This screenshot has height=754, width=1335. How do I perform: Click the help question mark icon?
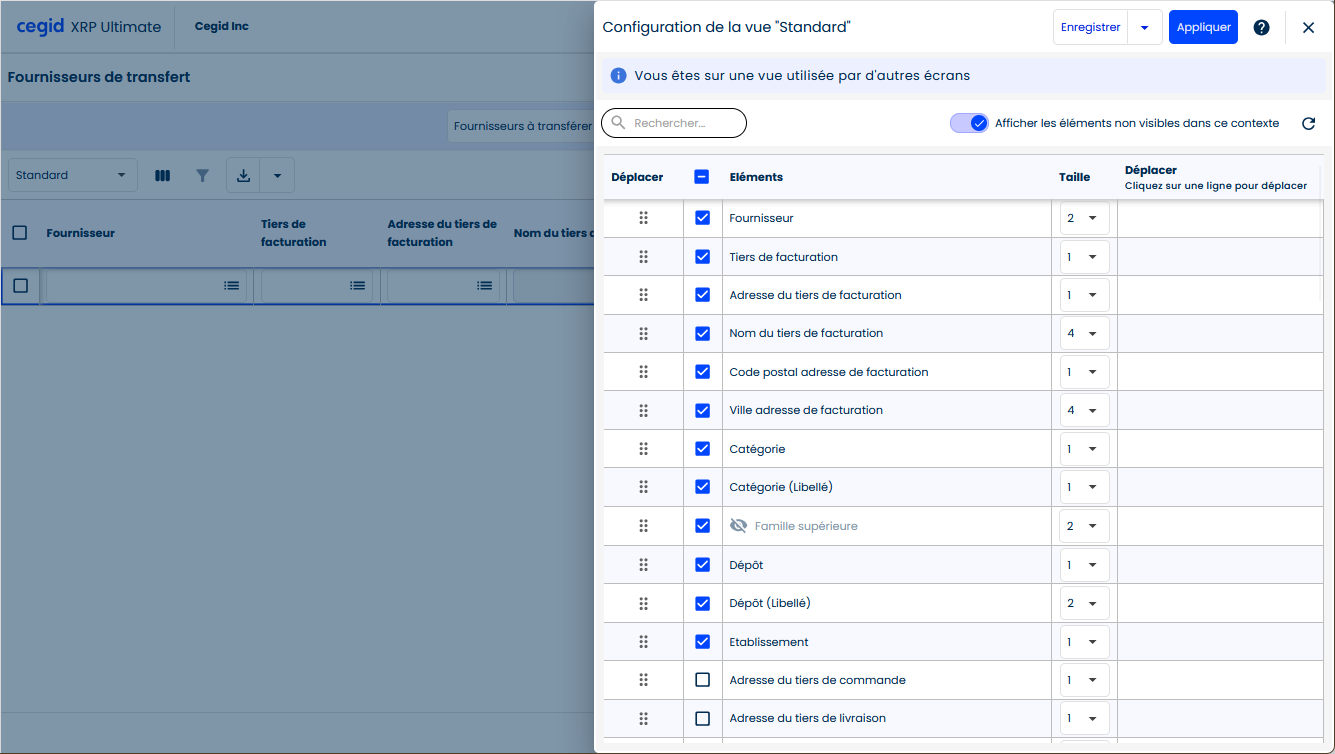(x=1261, y=28)
